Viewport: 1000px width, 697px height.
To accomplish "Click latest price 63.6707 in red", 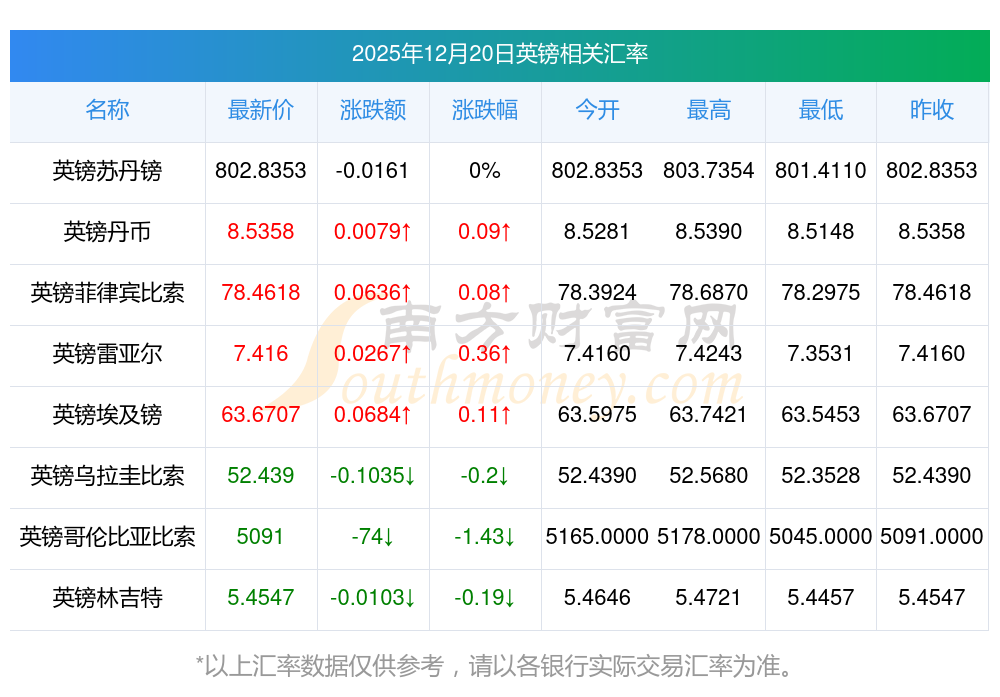I will point(261,415).
